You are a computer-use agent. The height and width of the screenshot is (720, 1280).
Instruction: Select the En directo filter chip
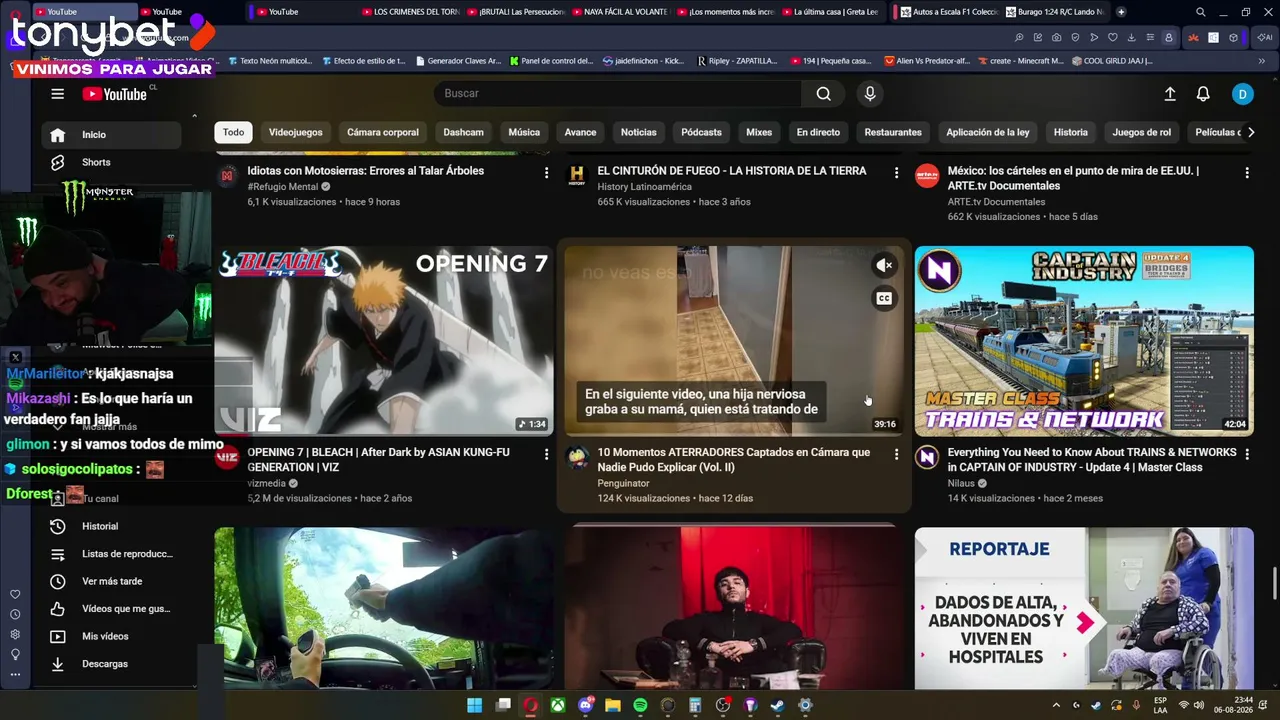click(818, 132)
